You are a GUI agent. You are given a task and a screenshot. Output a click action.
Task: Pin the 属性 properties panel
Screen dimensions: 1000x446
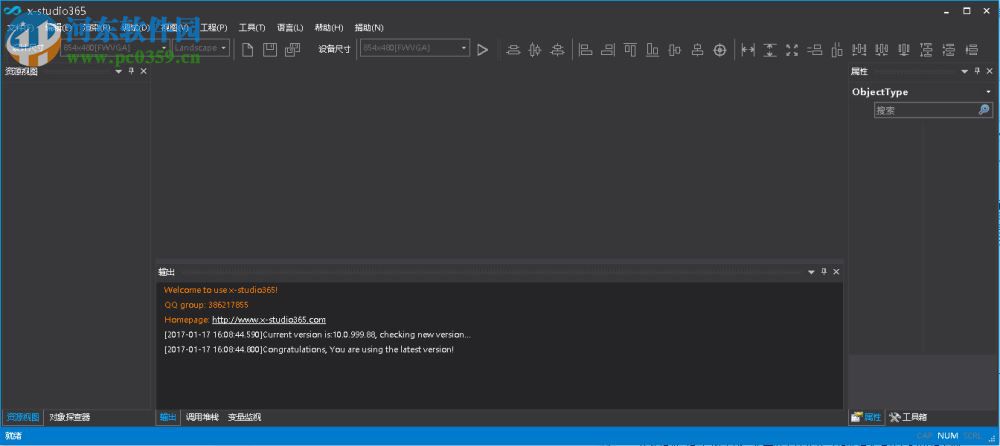(x=977, y=71)
